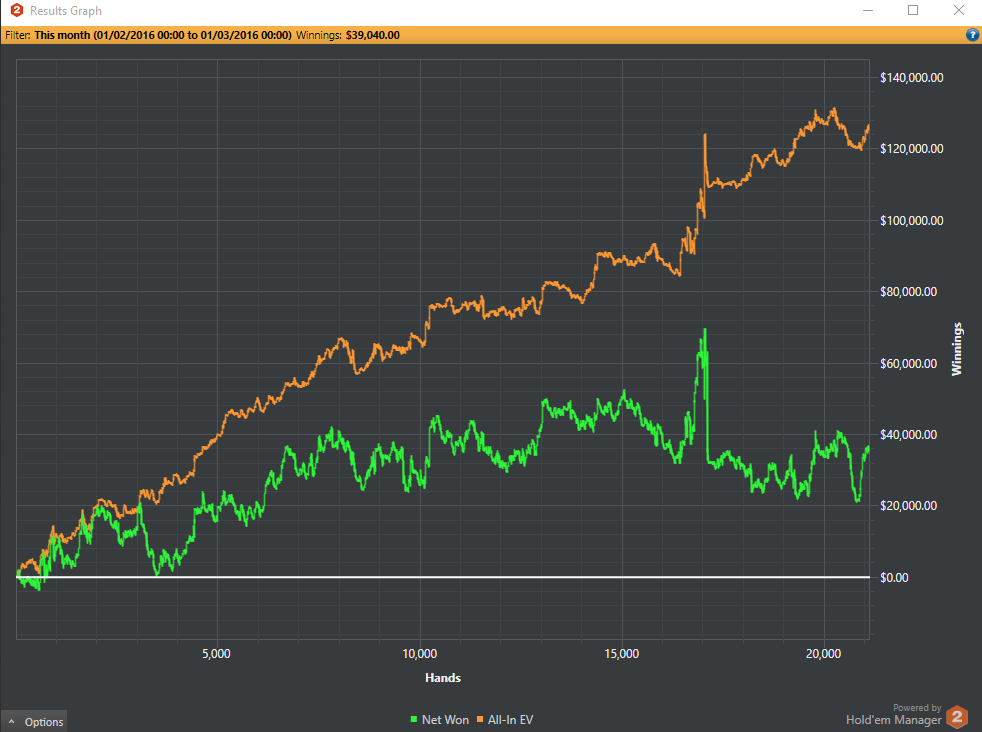The width and height of the screenshot is (982, 732).
Task: Click the $60,000.00 axis label
Action: click(908, 364)
